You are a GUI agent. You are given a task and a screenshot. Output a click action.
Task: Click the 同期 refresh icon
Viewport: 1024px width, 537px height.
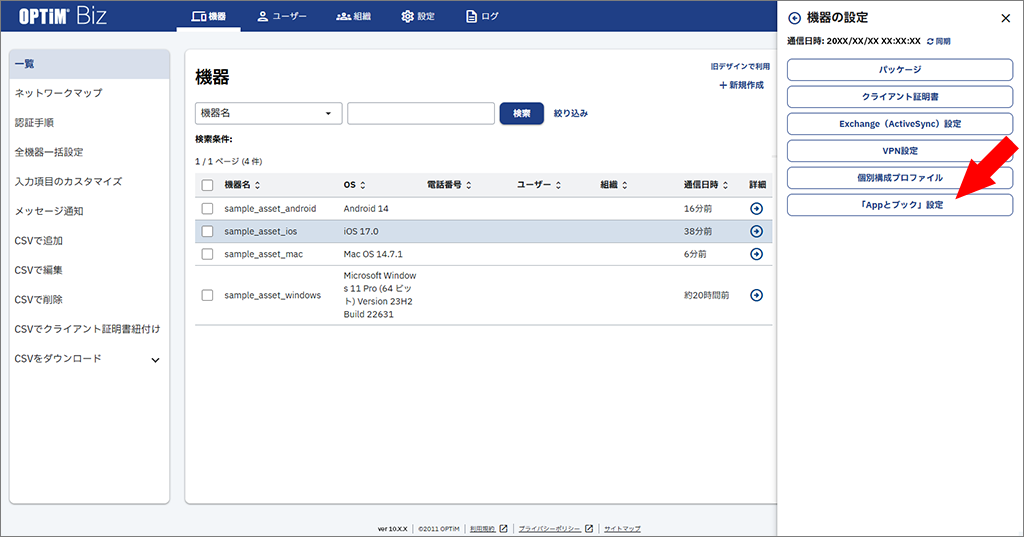(x=930, y=41)
